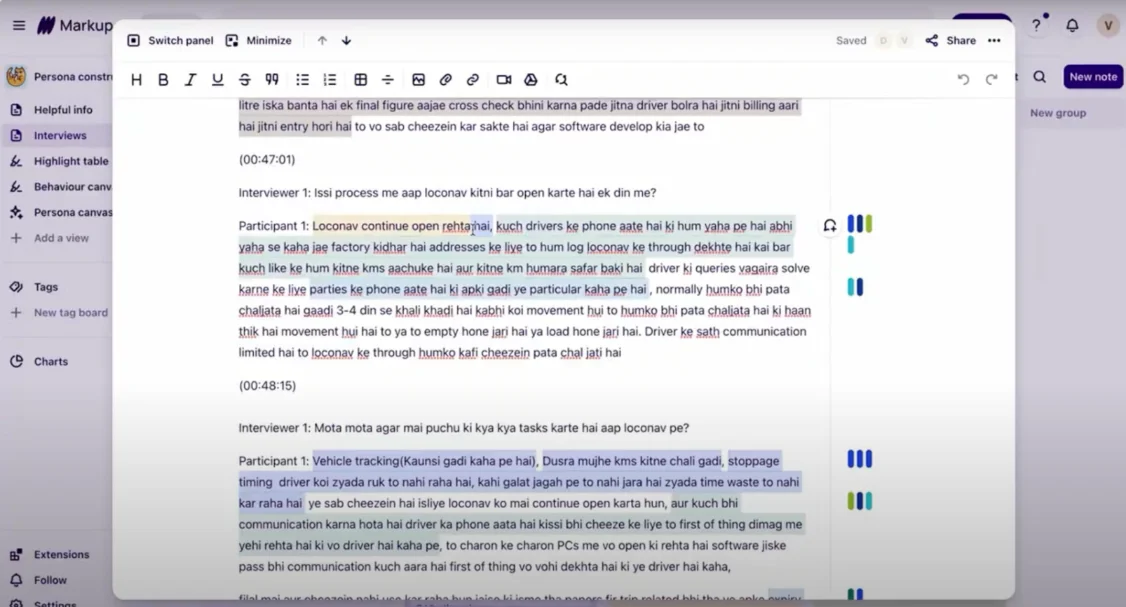
Task: Open find in note search icon
Action: (x=561, y=80)
